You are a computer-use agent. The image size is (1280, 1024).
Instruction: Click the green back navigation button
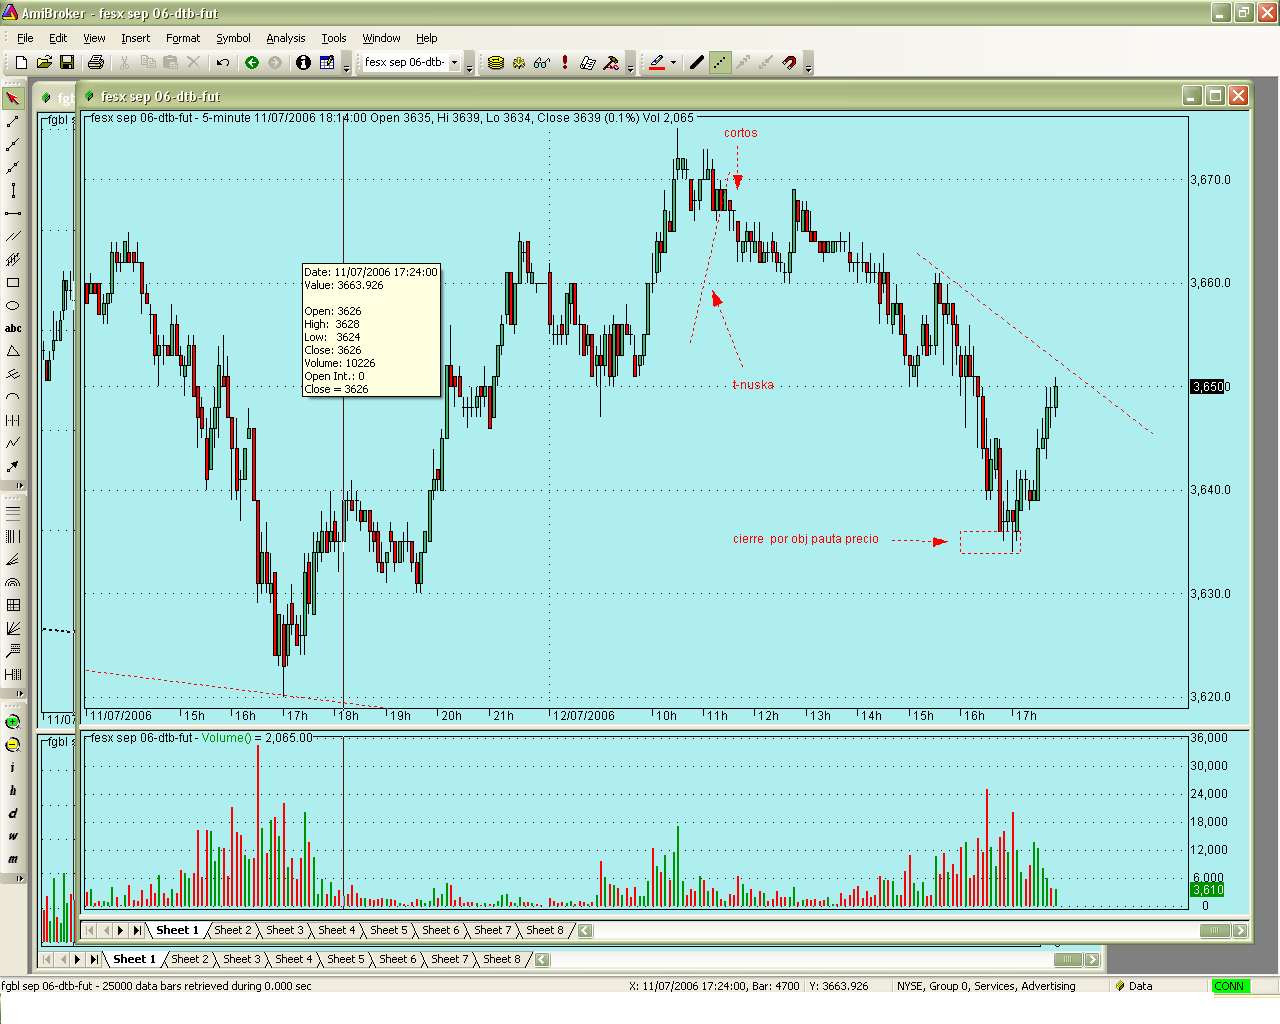(252, 62)
